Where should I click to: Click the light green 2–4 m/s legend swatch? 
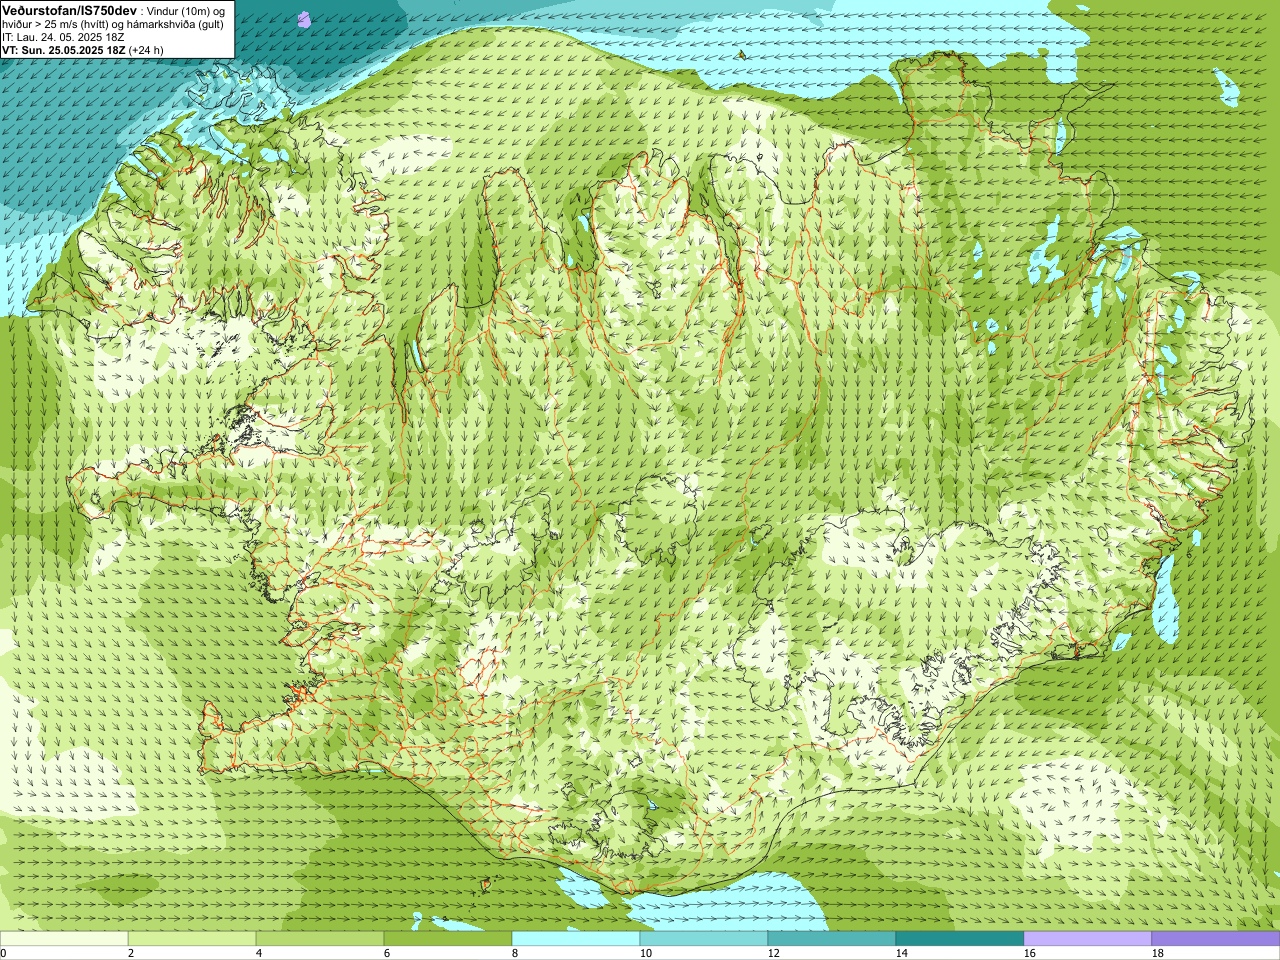[x=192, y=939]
